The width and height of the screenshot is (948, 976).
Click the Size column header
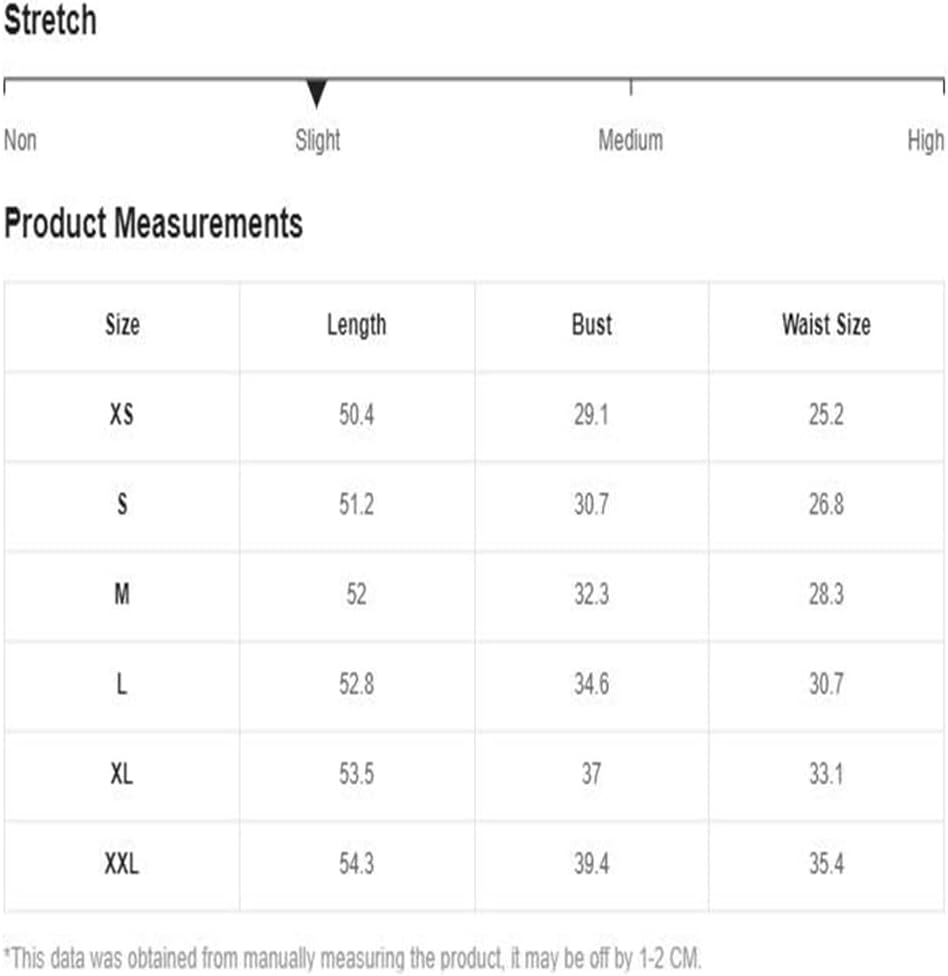tap(122, 325)
